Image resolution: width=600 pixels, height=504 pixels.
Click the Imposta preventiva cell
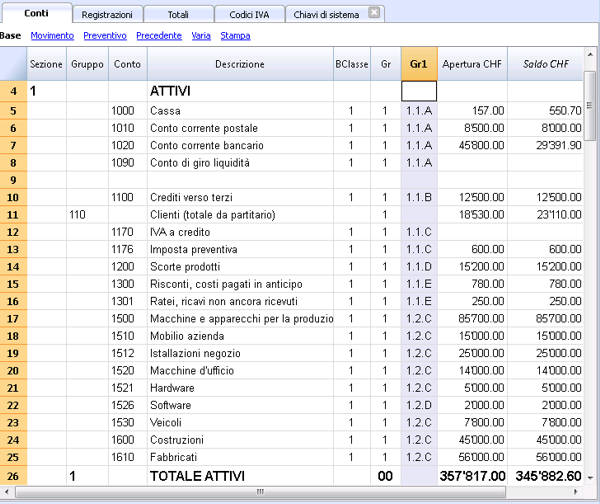click(240, 249)
